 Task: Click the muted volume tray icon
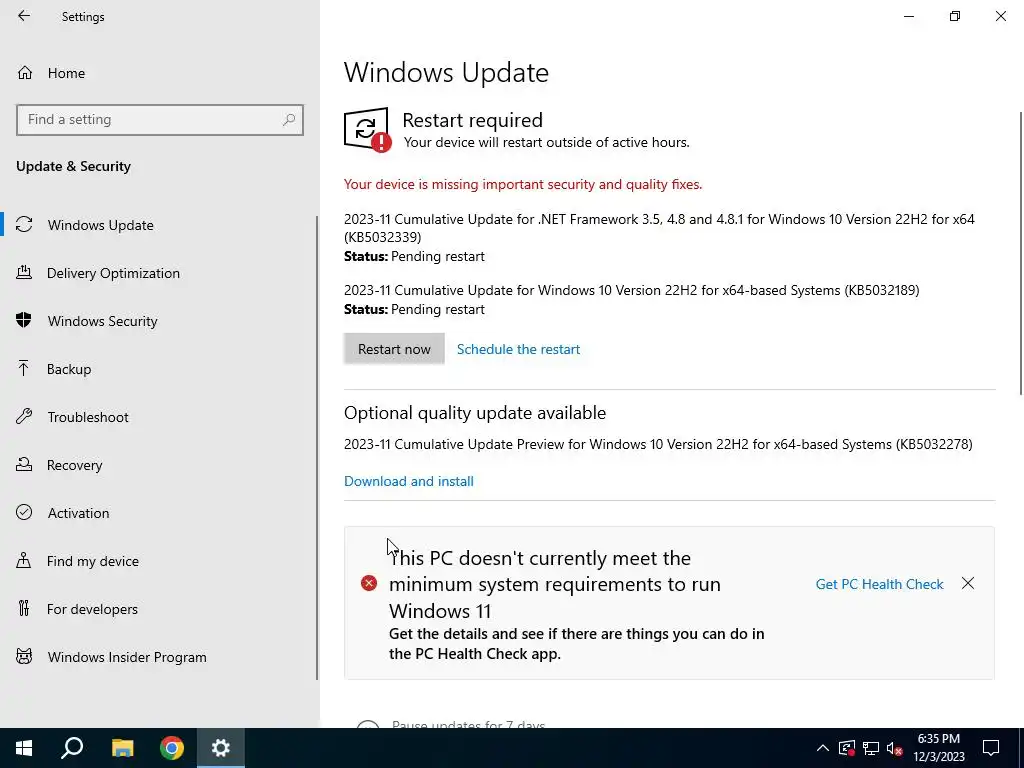point(895,748)
